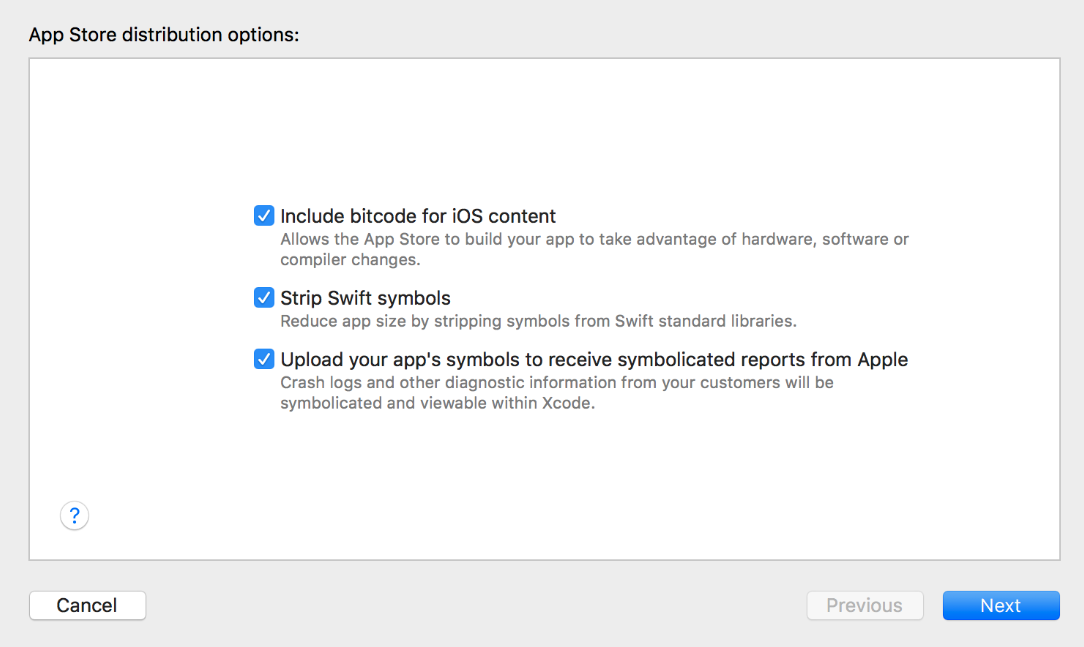Click the "symbolicated and viewable within Xcode." line
This screenshot has height=647, width=1084.
(x=437, y=404)
